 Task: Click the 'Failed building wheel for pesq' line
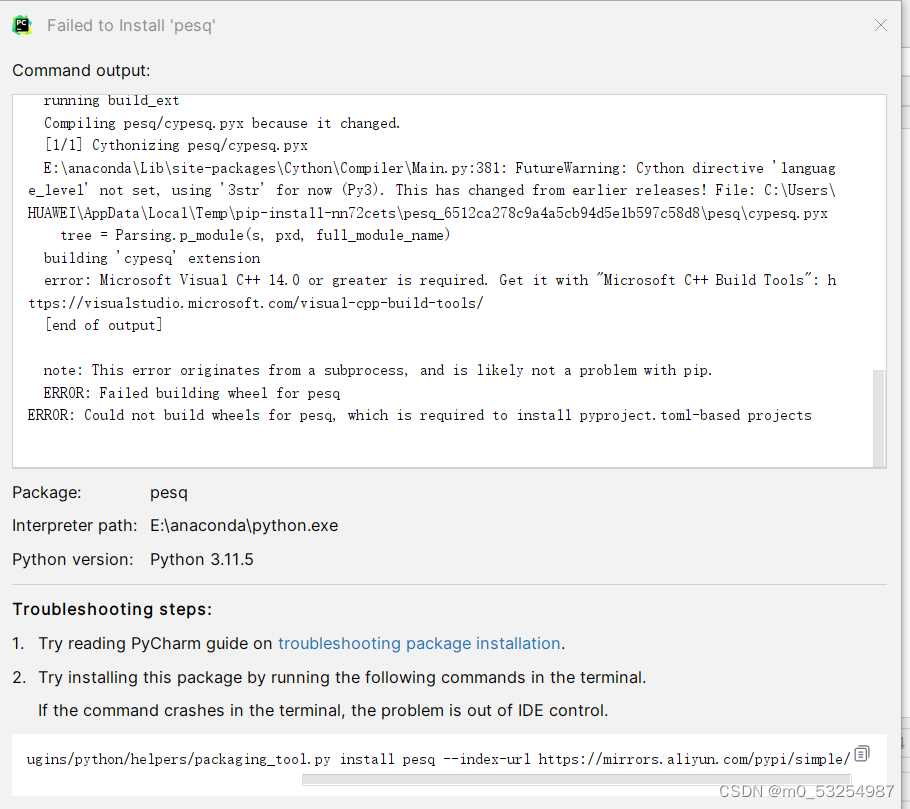pos(192,393)
